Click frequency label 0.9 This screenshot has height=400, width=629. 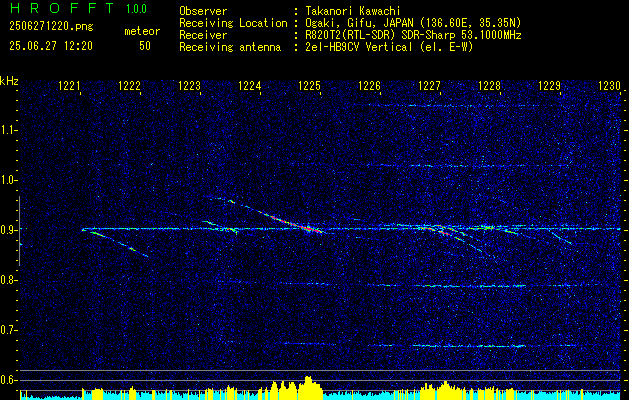coord(8,230)
